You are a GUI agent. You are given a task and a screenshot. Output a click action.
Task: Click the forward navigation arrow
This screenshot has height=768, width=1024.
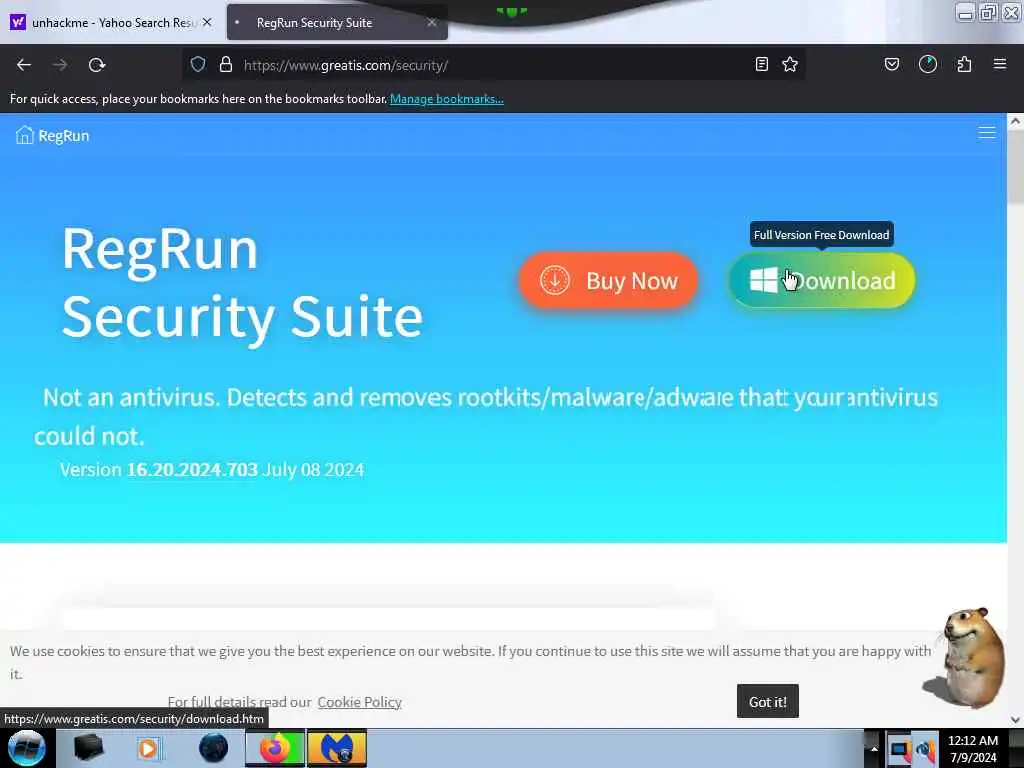tap(60, 65)
